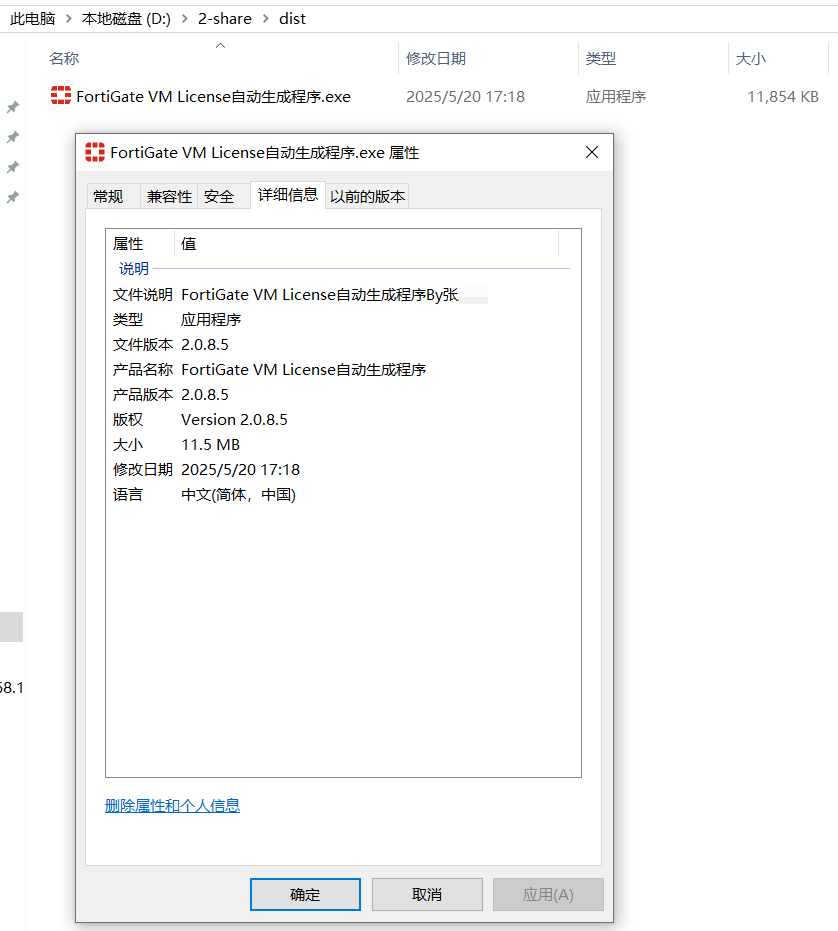Click the 应用程序 type cell in explorer
Image resolution: width=838 pixels, height=931 pixels.
[x=615, y=96]
